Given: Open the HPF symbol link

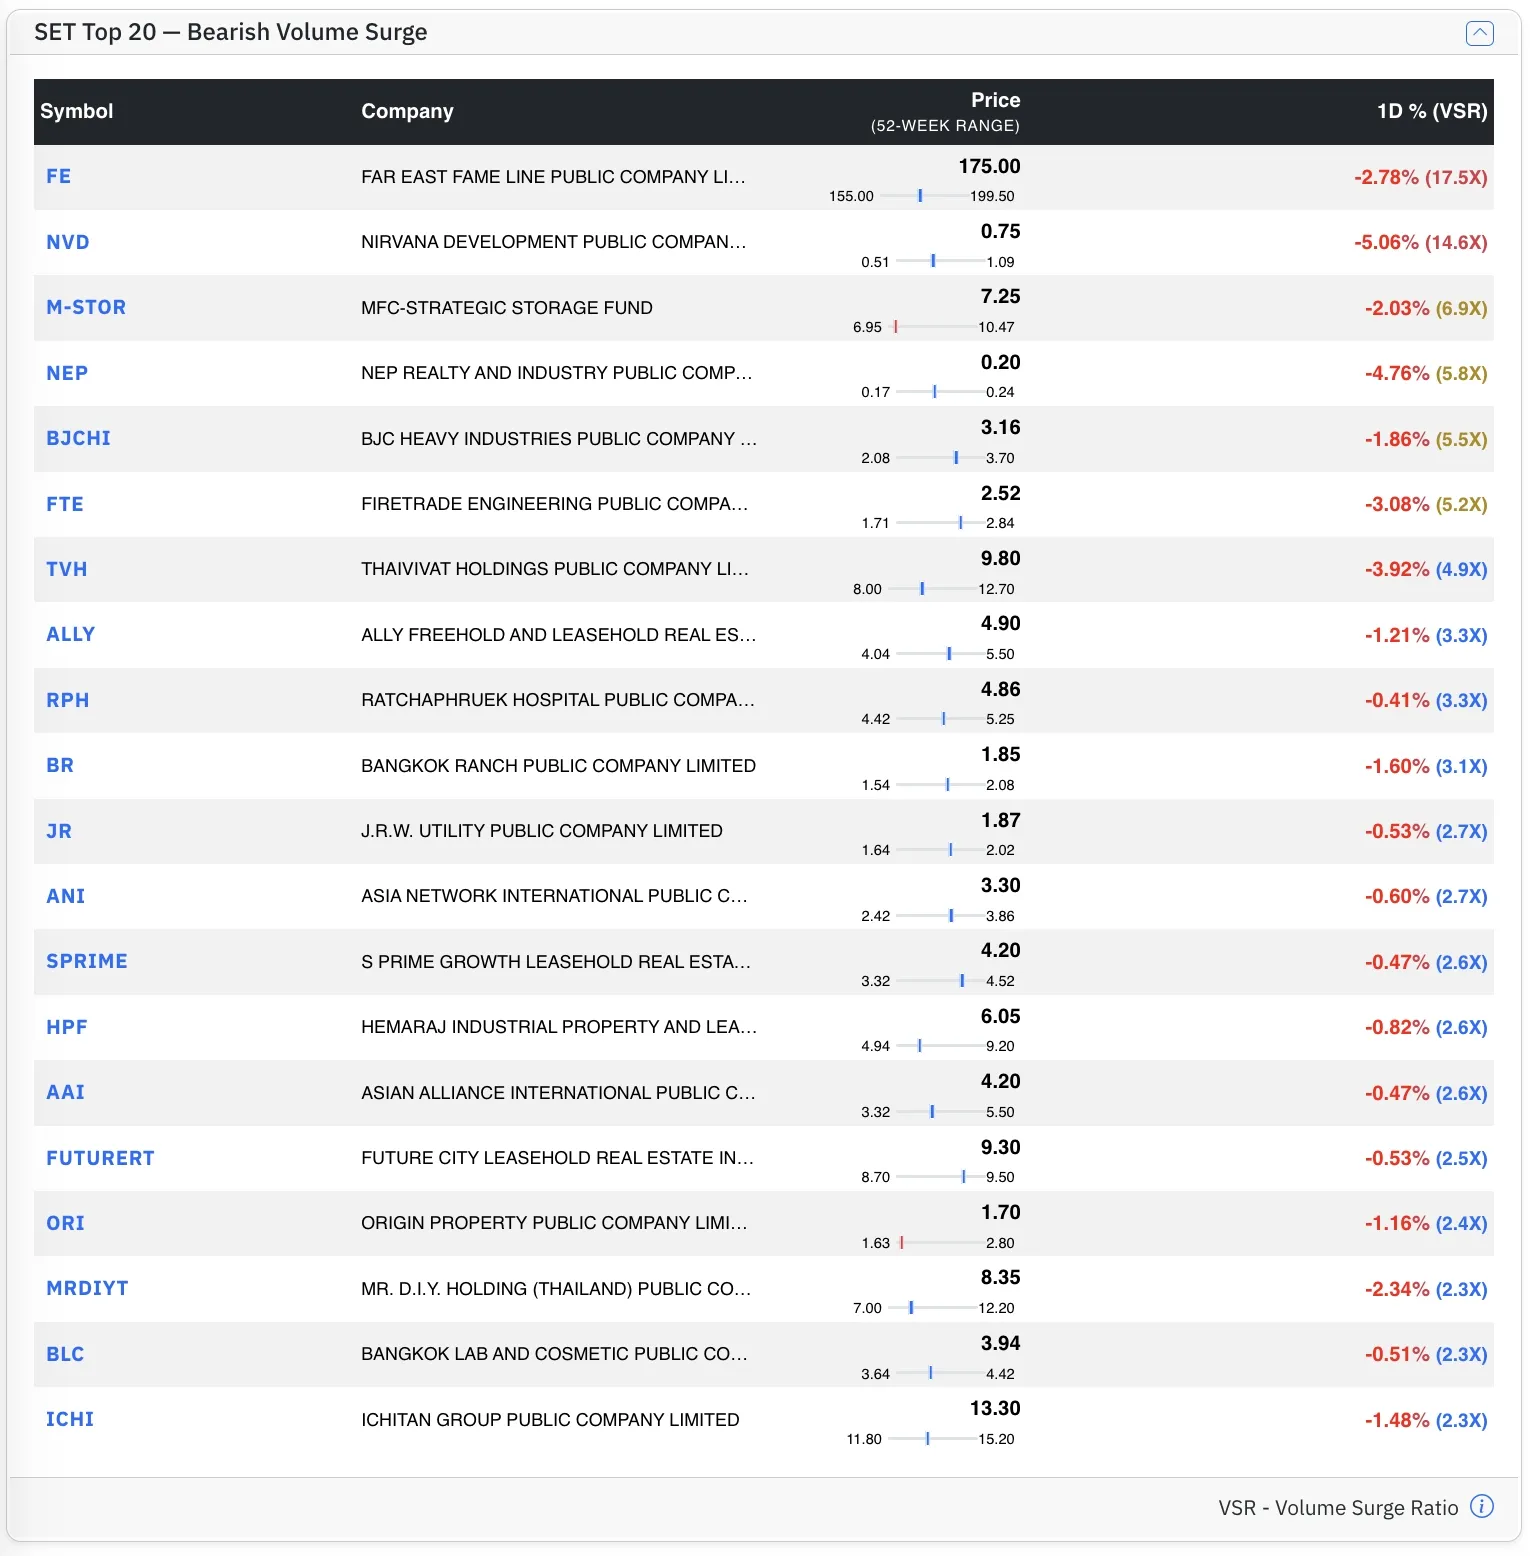Looking at the screenshot, I should coord(67,1027).
